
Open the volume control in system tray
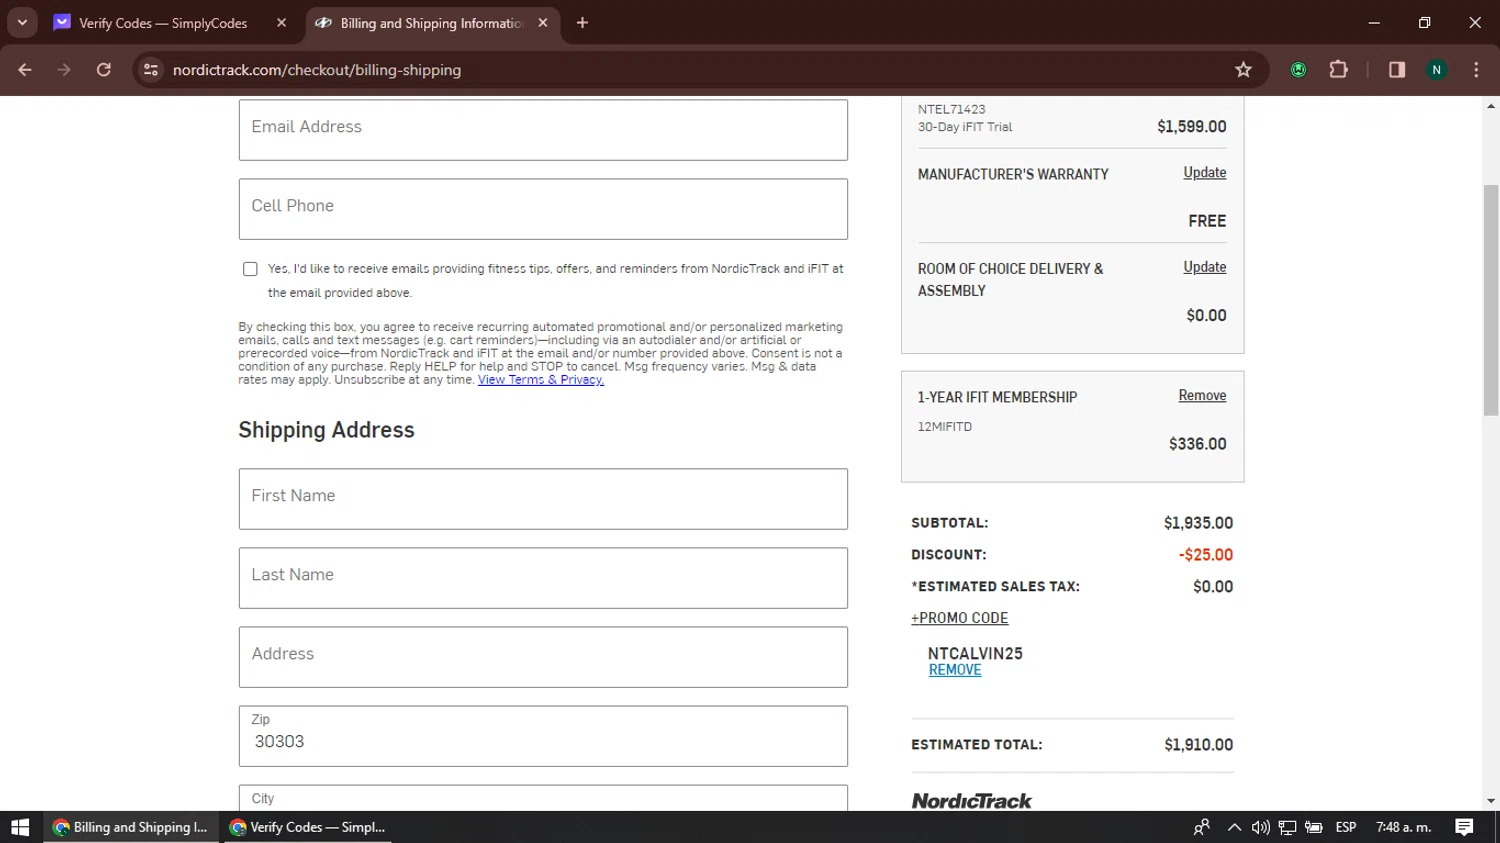[1260, 827]
